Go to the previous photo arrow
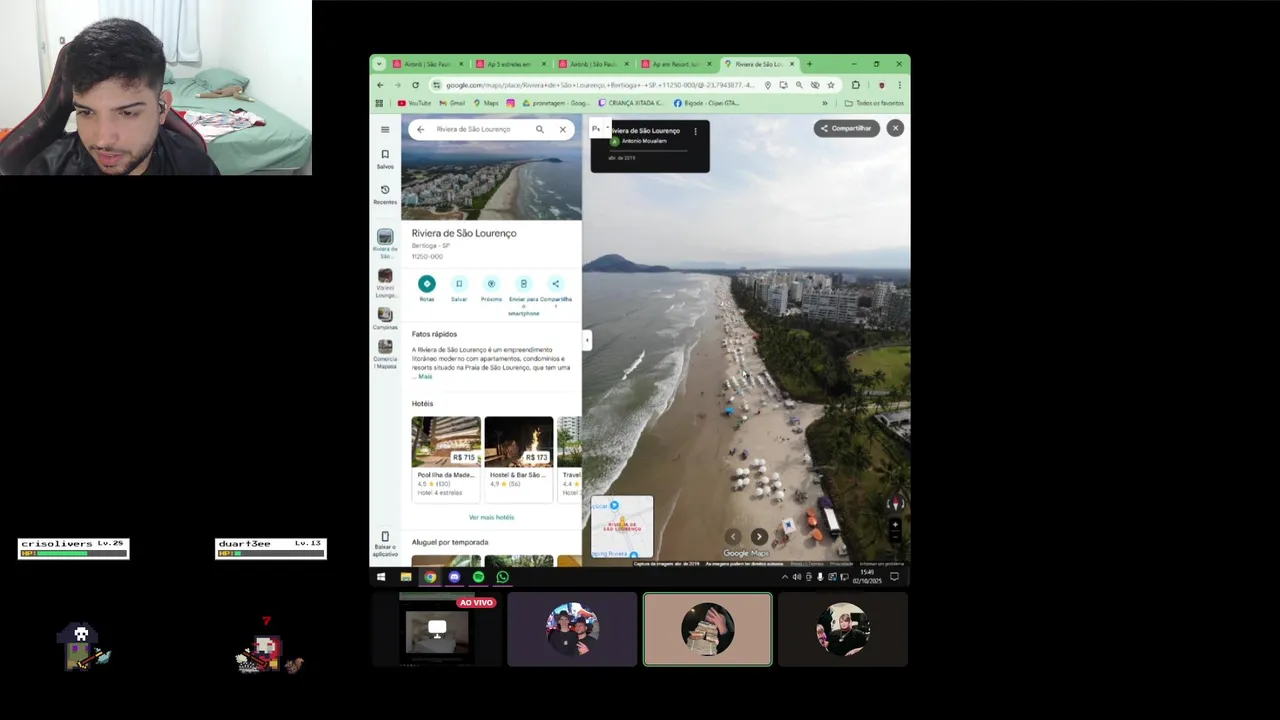 [733, 537]
